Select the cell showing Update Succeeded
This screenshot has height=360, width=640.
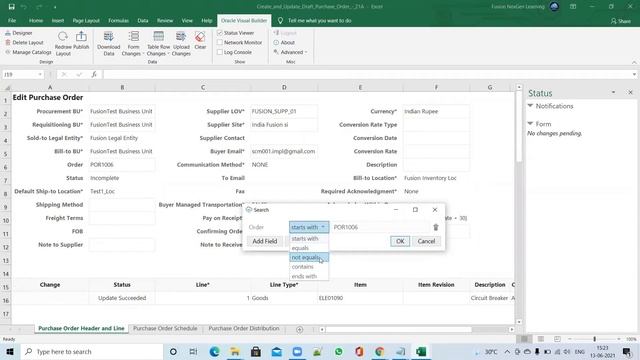[x=122, y=298]
